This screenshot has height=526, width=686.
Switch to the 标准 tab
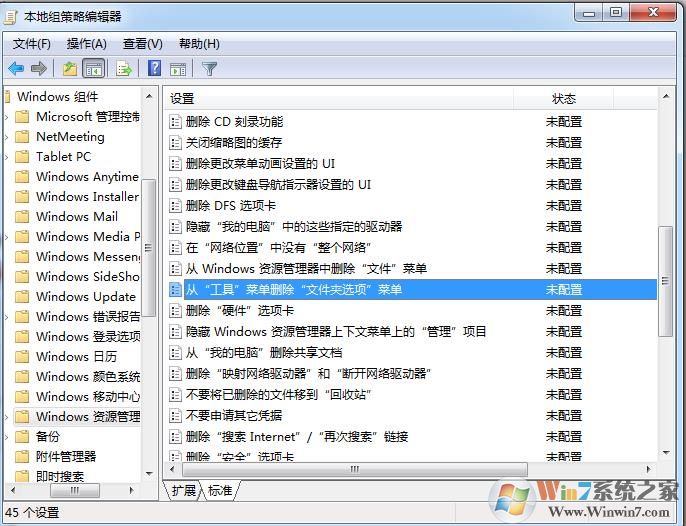220,491
